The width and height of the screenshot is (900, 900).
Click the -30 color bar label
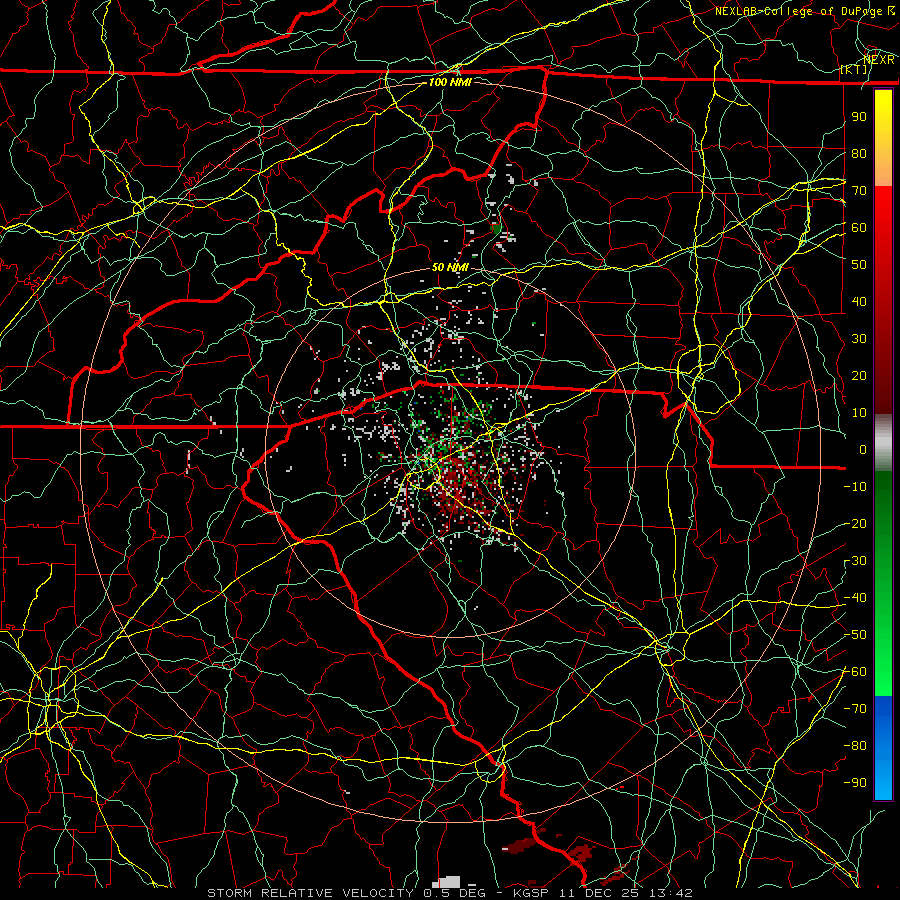[855, 561]
